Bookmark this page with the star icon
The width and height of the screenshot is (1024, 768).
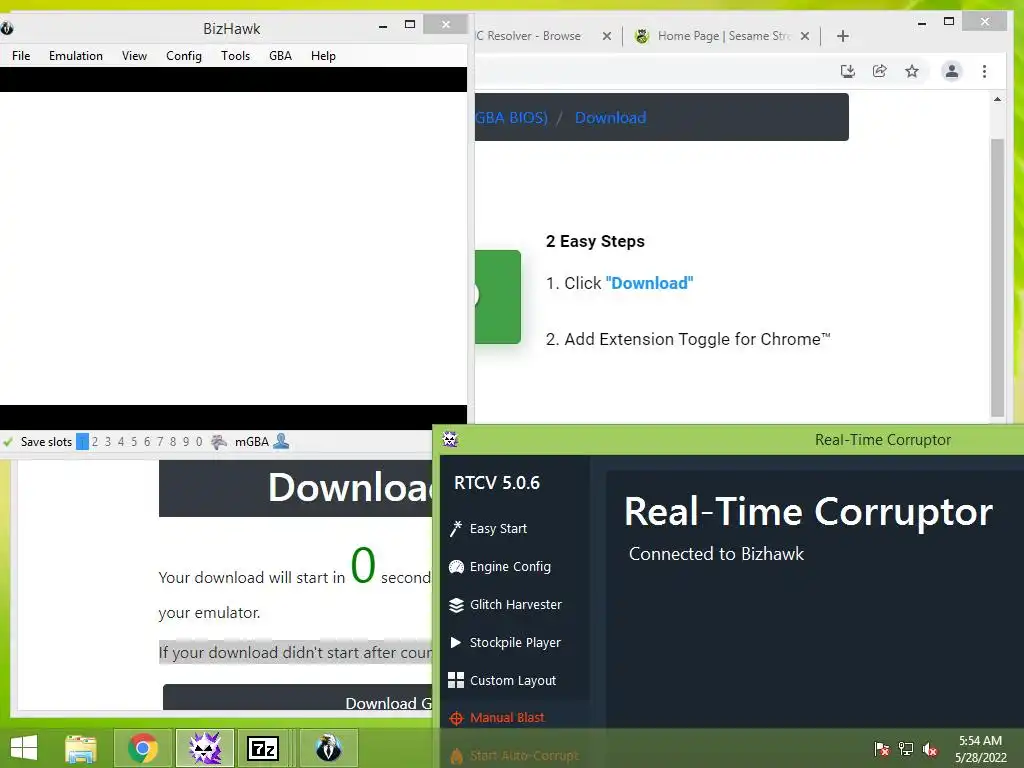click(912, 71)
